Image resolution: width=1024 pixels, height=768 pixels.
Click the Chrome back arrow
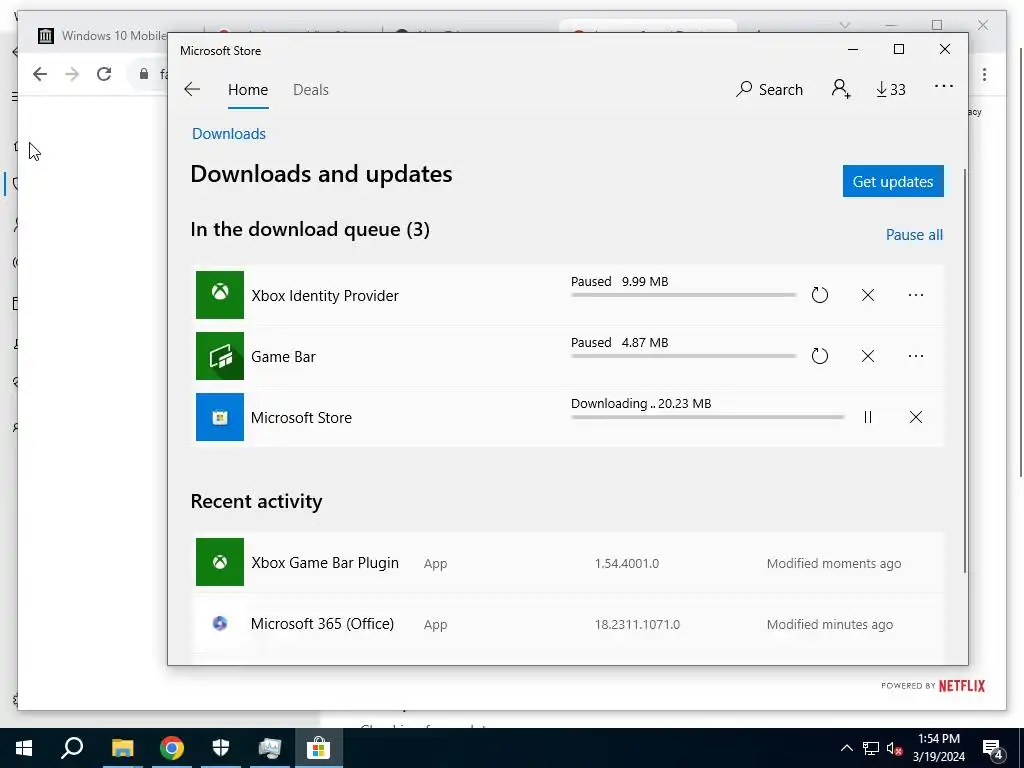(x=40, y=74)
